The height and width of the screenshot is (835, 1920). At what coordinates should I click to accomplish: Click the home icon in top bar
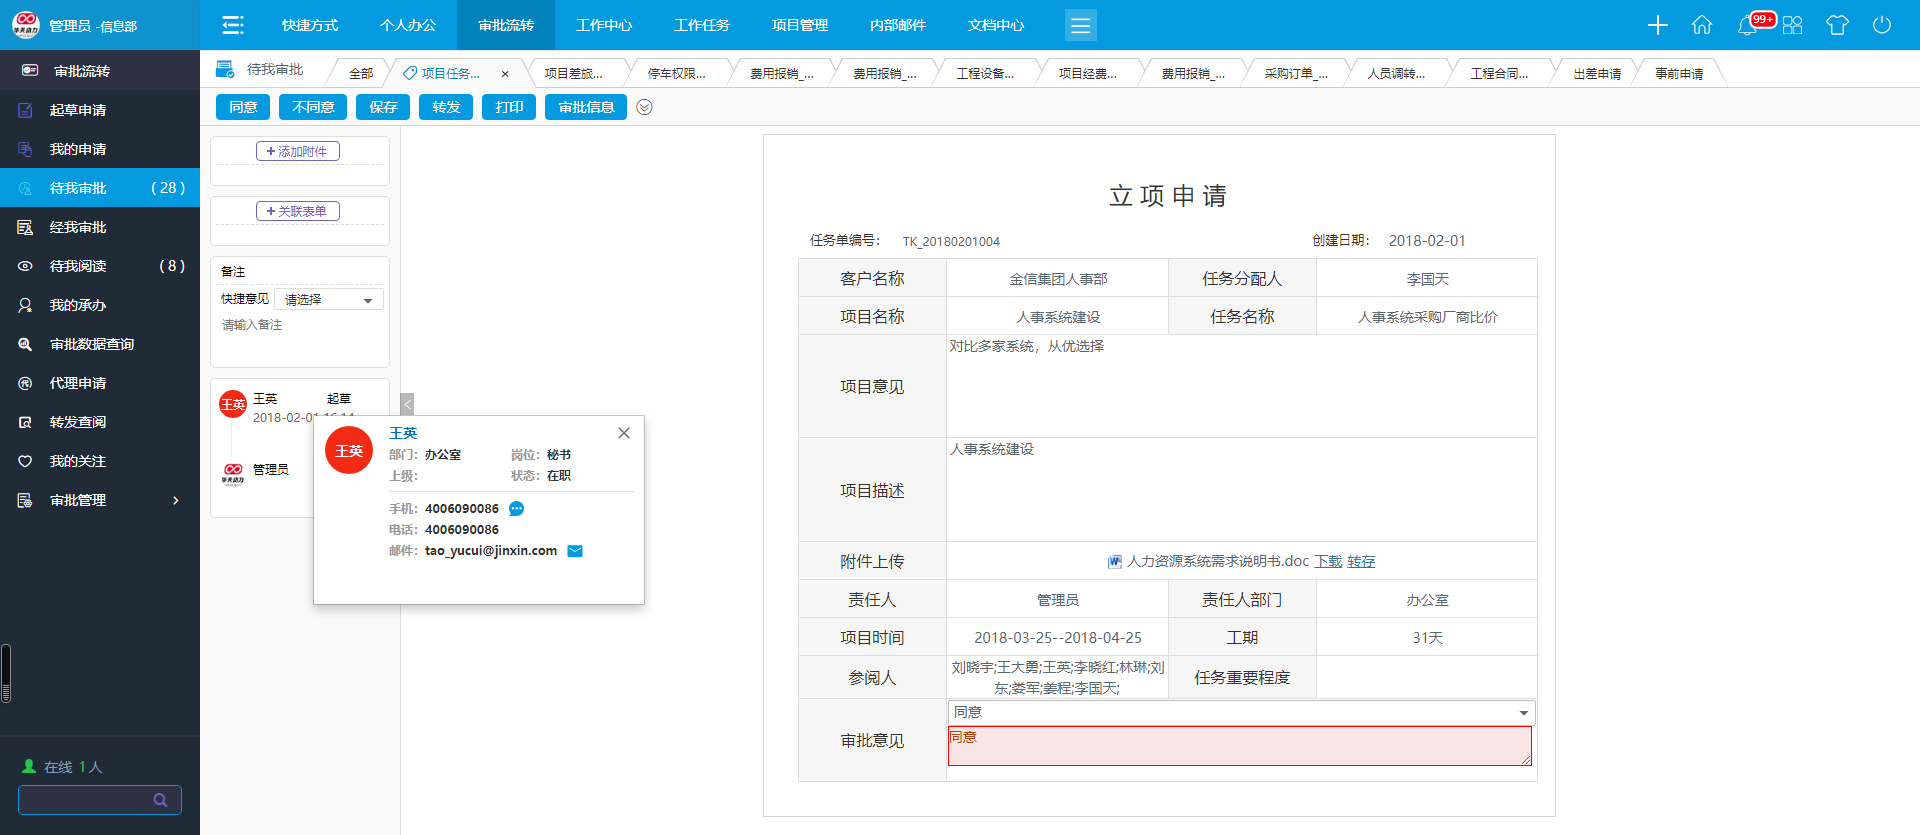click(x=1701, y=25)
